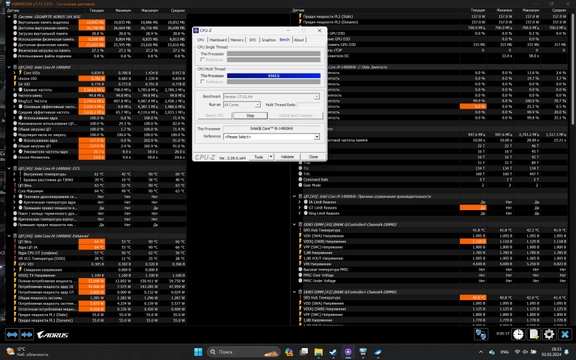Image resolution: width=576 pixels, height=360 pixels.
Task: Open the Copilot icon on the taskbar
Action: pos(289,352)
